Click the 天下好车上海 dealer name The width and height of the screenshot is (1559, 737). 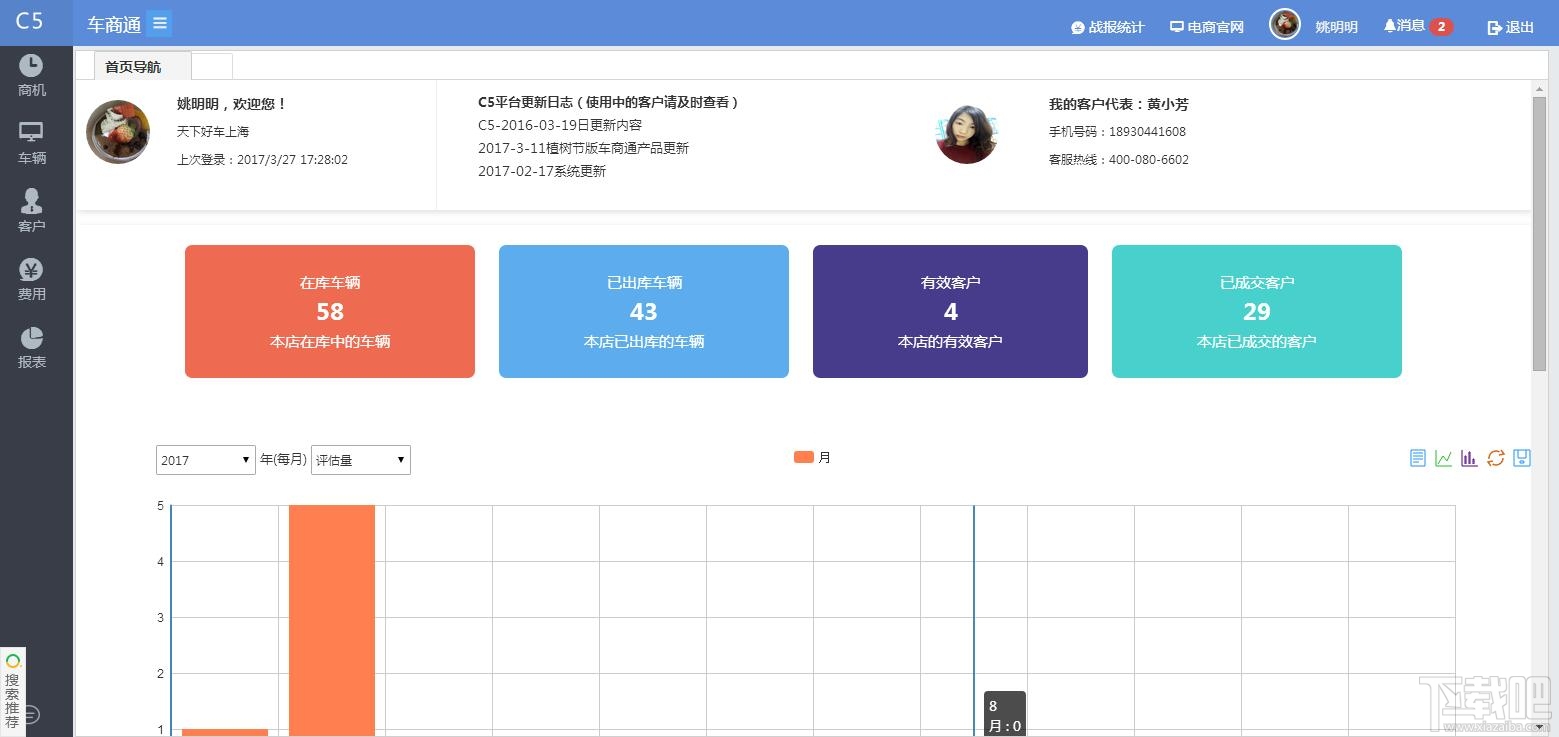213,132
